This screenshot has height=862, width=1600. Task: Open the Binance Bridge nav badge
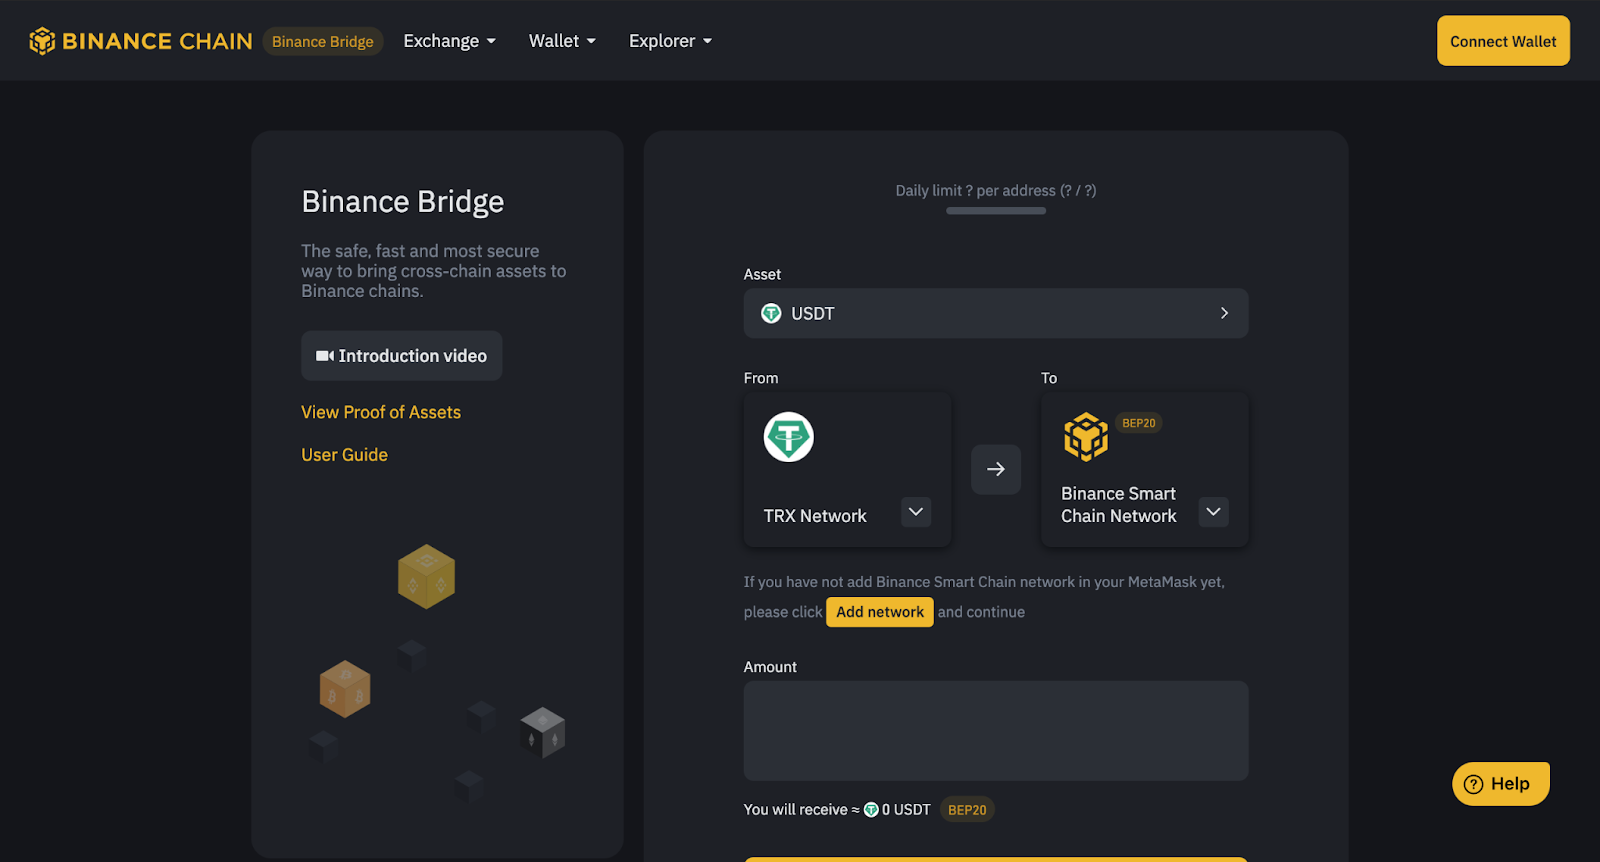coord(323,41)
